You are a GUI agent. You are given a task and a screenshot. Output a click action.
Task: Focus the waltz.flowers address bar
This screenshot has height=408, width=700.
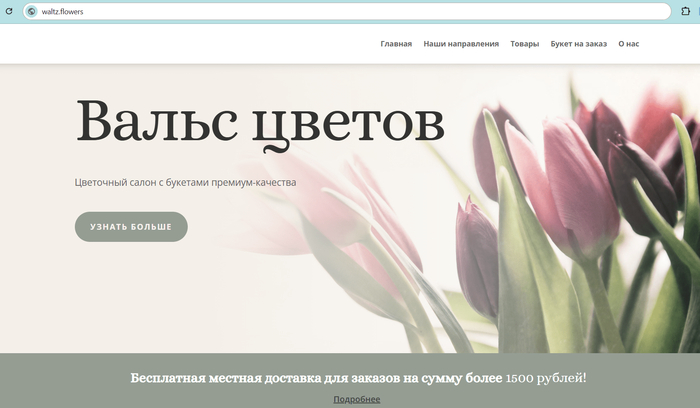pyautogui.click(x=300, y=12)
